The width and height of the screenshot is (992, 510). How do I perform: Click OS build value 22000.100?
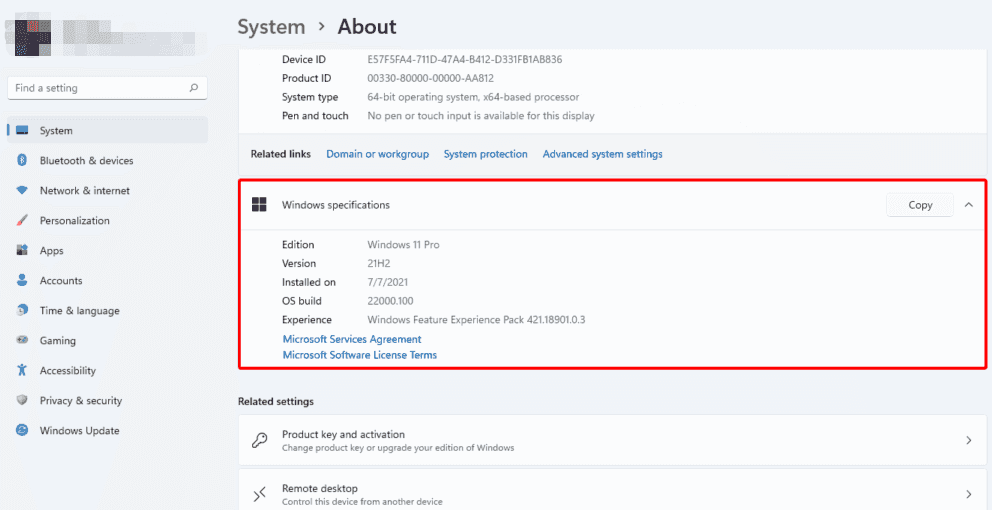click(390, 301)
